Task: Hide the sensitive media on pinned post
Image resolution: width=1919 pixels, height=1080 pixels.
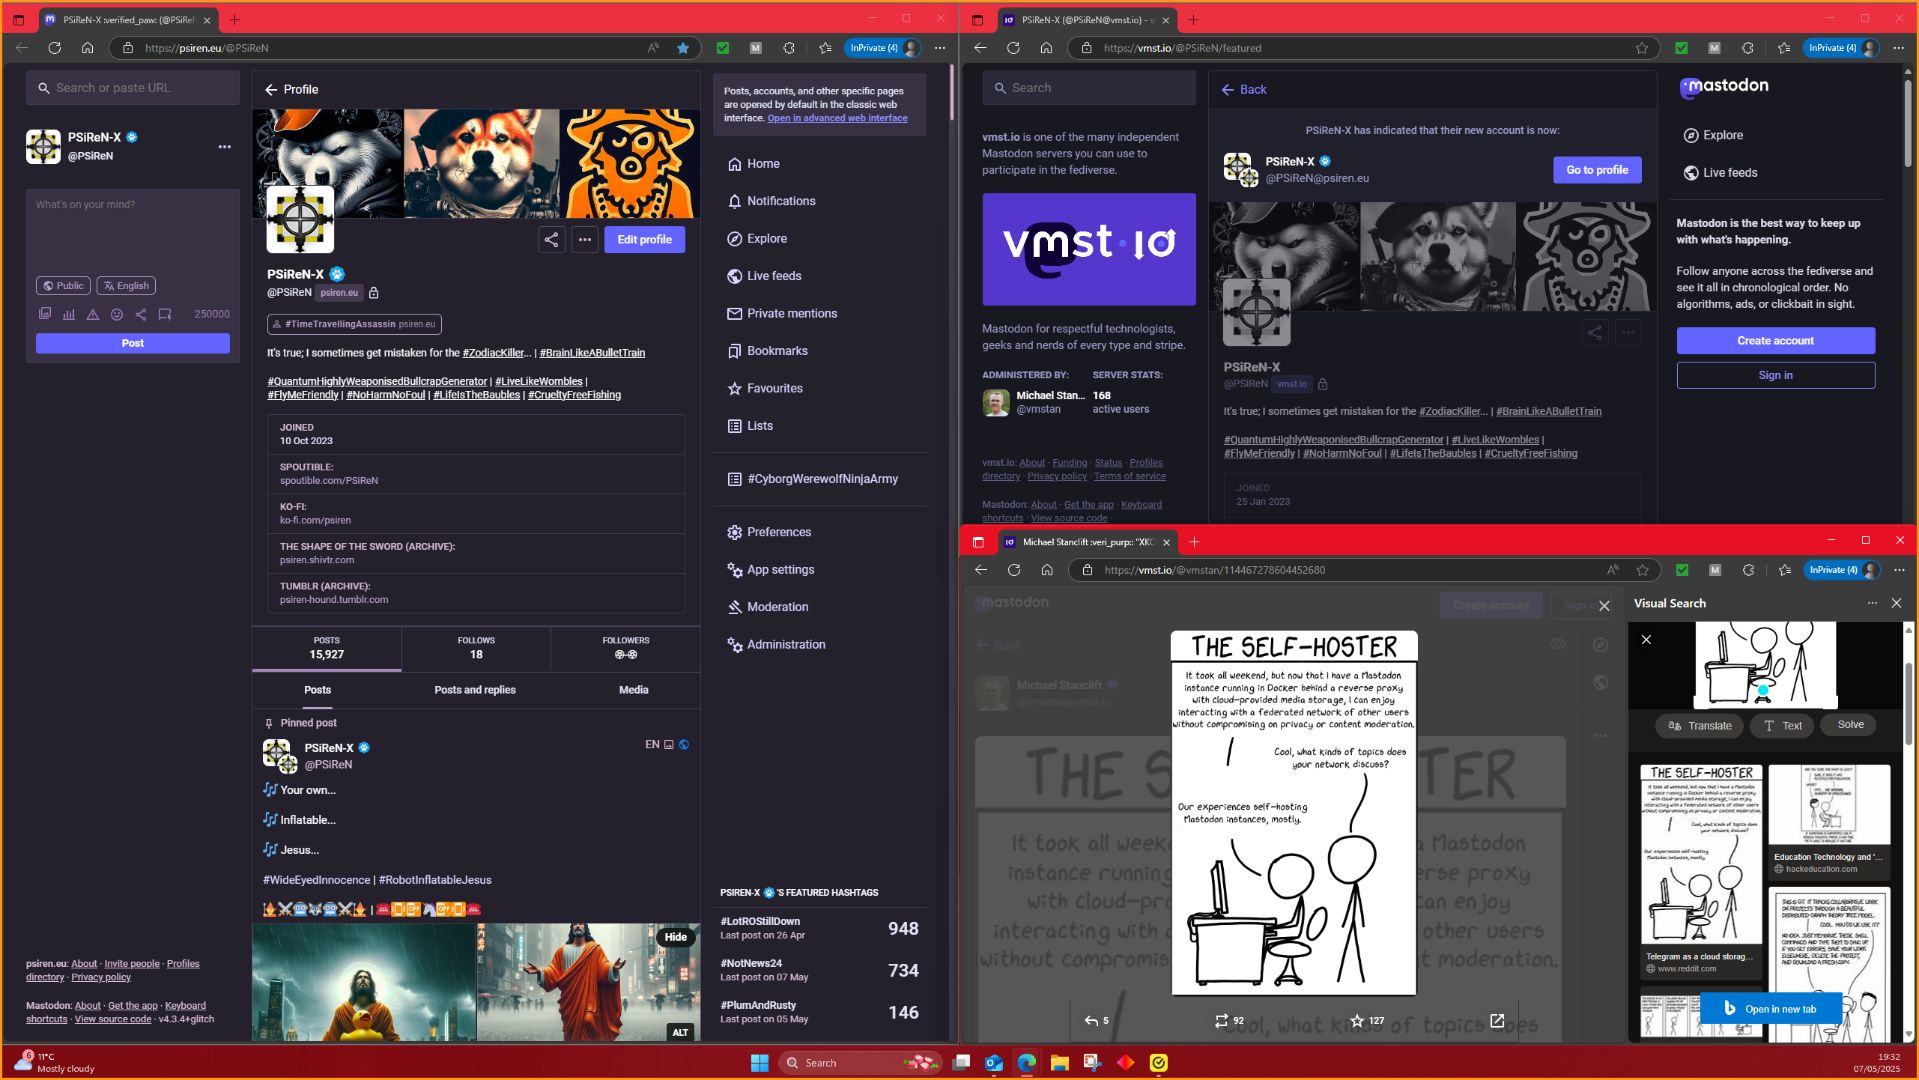Action: click(676, 938)
